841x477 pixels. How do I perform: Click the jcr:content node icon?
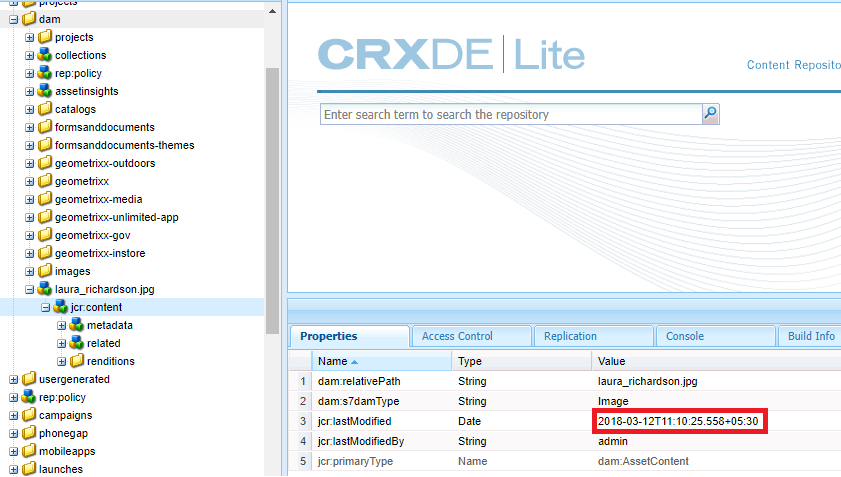tap(61, 307)
